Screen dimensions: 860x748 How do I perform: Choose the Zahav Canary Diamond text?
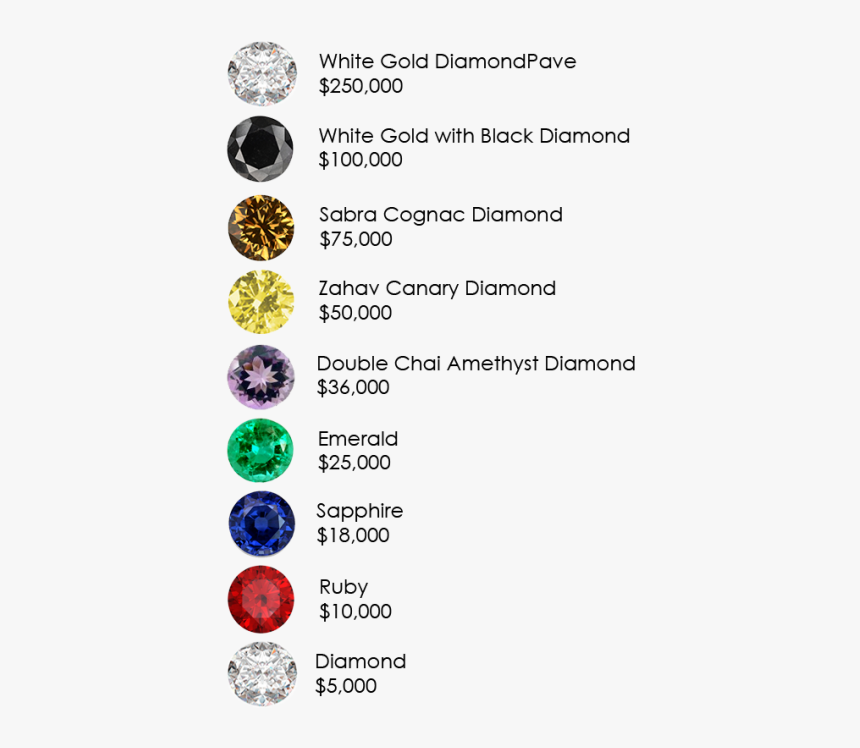pyautogui.click(x=437, y=289)
